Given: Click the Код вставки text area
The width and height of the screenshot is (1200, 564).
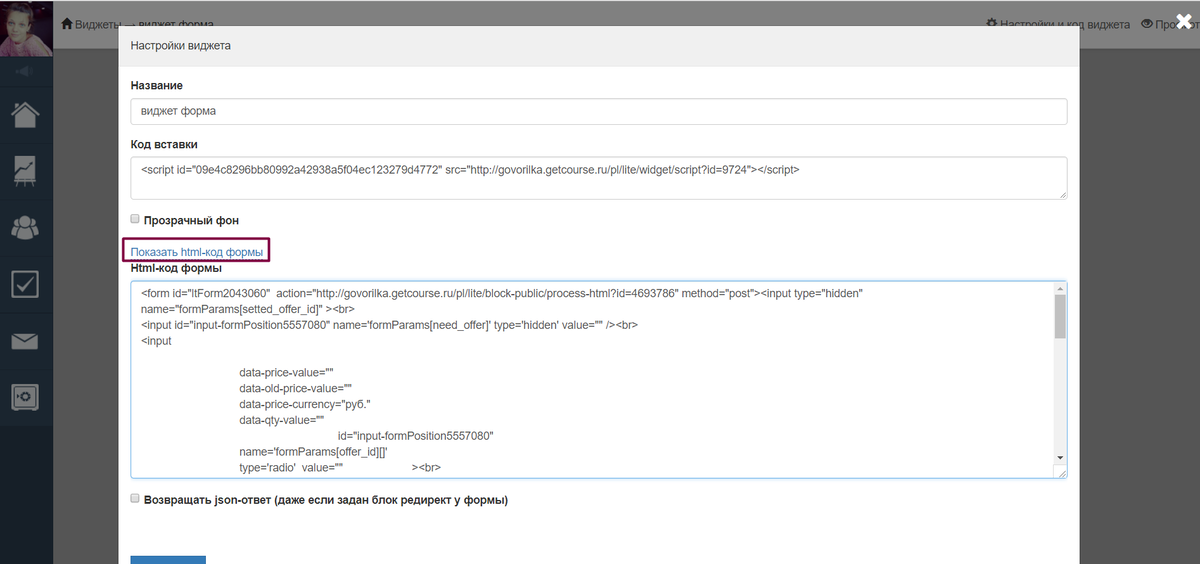Looking at the screenshot, I should (x=598, y=178).
